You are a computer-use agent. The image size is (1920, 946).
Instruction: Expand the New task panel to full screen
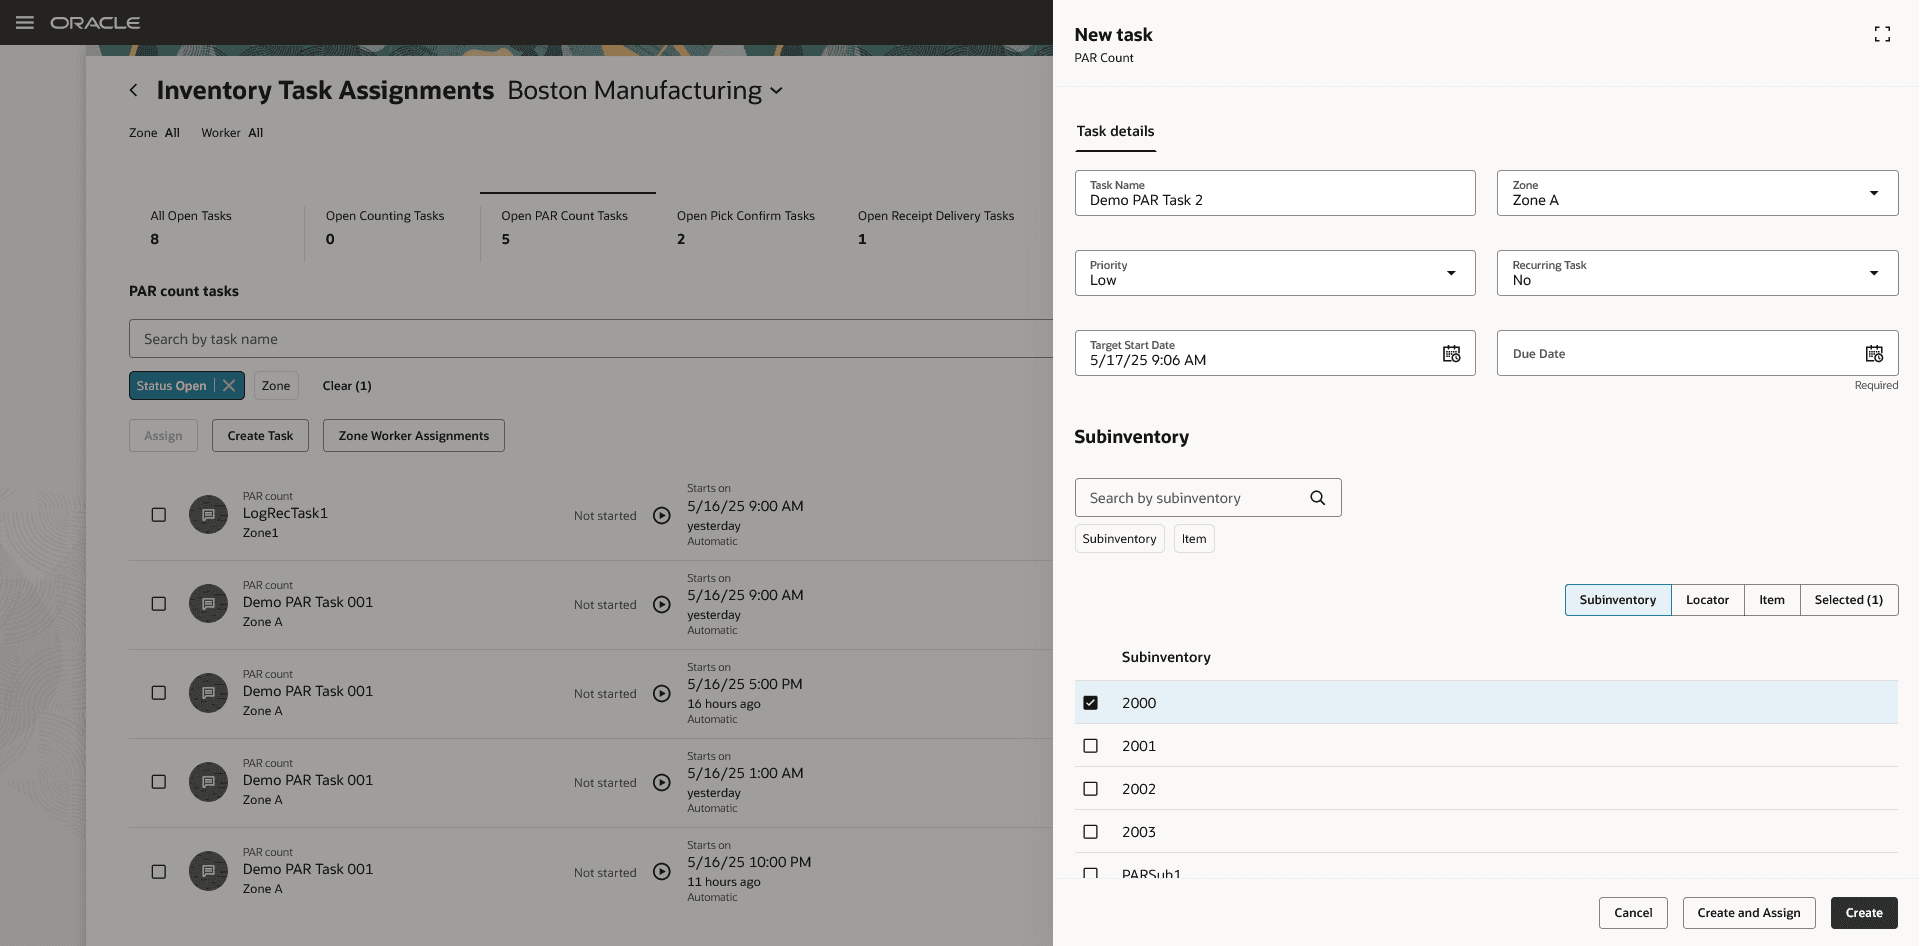tap(1882, 33)
